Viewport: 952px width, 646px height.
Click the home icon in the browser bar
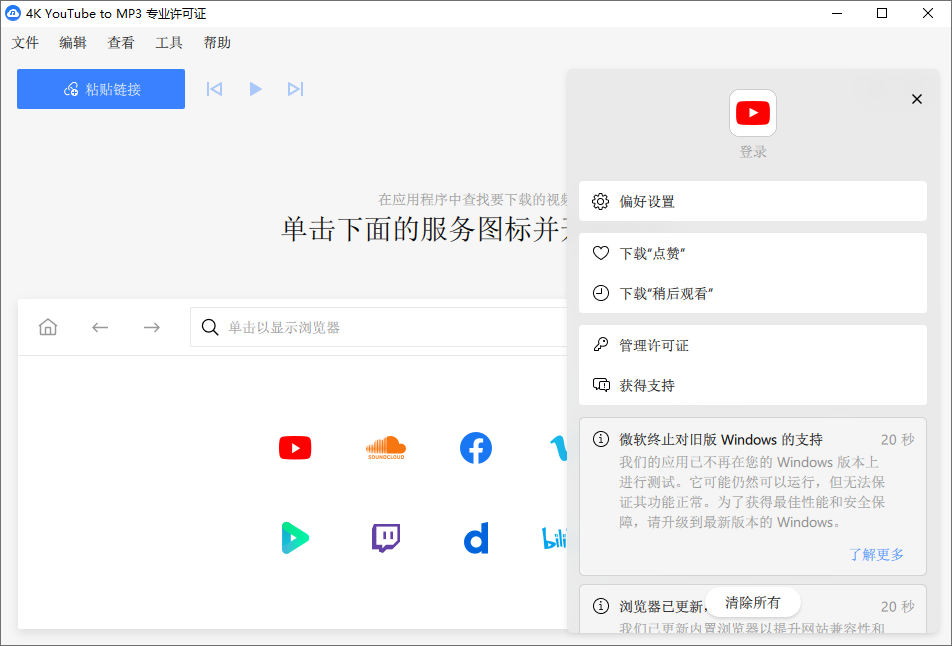click(x=47, y=327)
